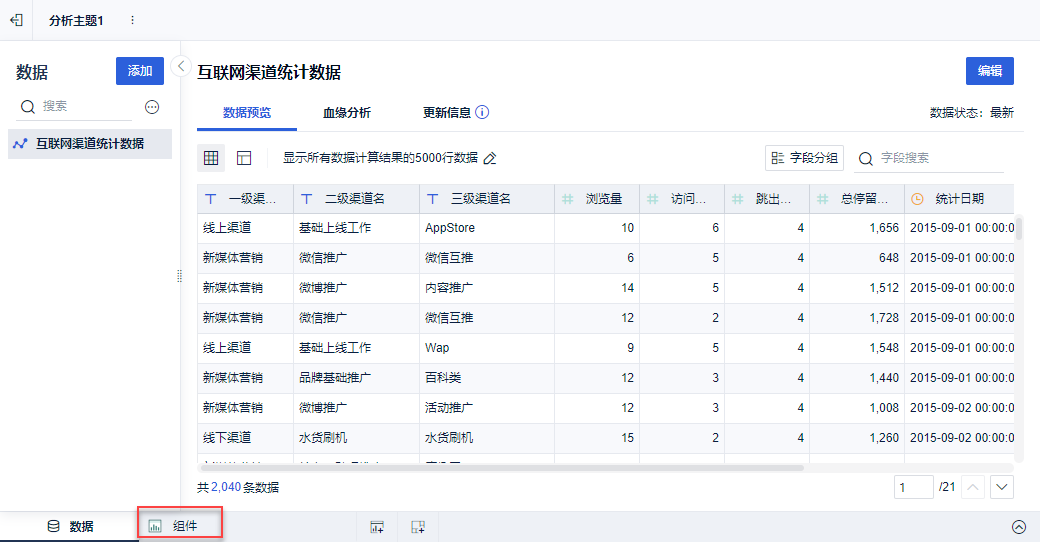This screenshot has height=542, width=1040.
Task: Open the three-dot menu next to 分析主题1
Action: (132, 20)
